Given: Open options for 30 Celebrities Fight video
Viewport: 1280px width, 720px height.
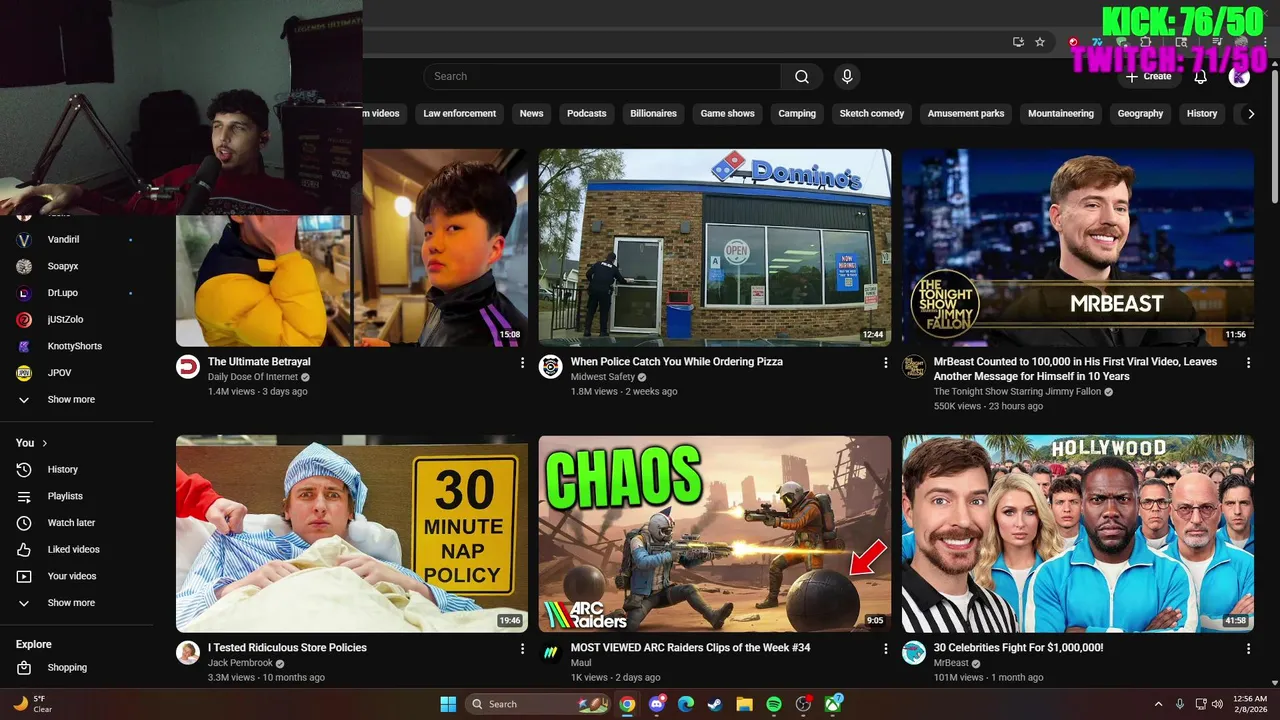Looking at the screenshot, I should point(1248,649).
